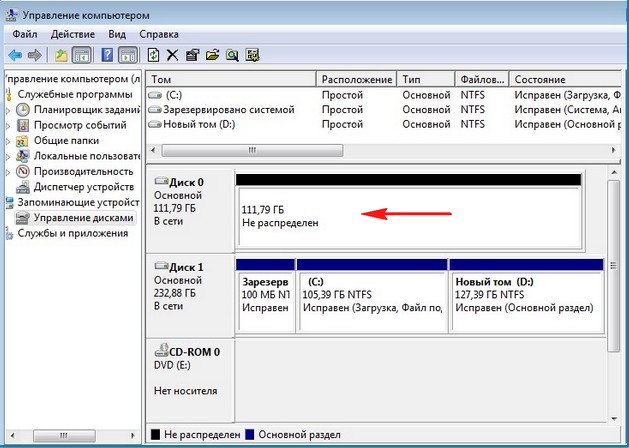Viewport: 629px width, 448px height.
Task: Expand the Планировщик заданий tree node
Action: (x=10, y=110)
